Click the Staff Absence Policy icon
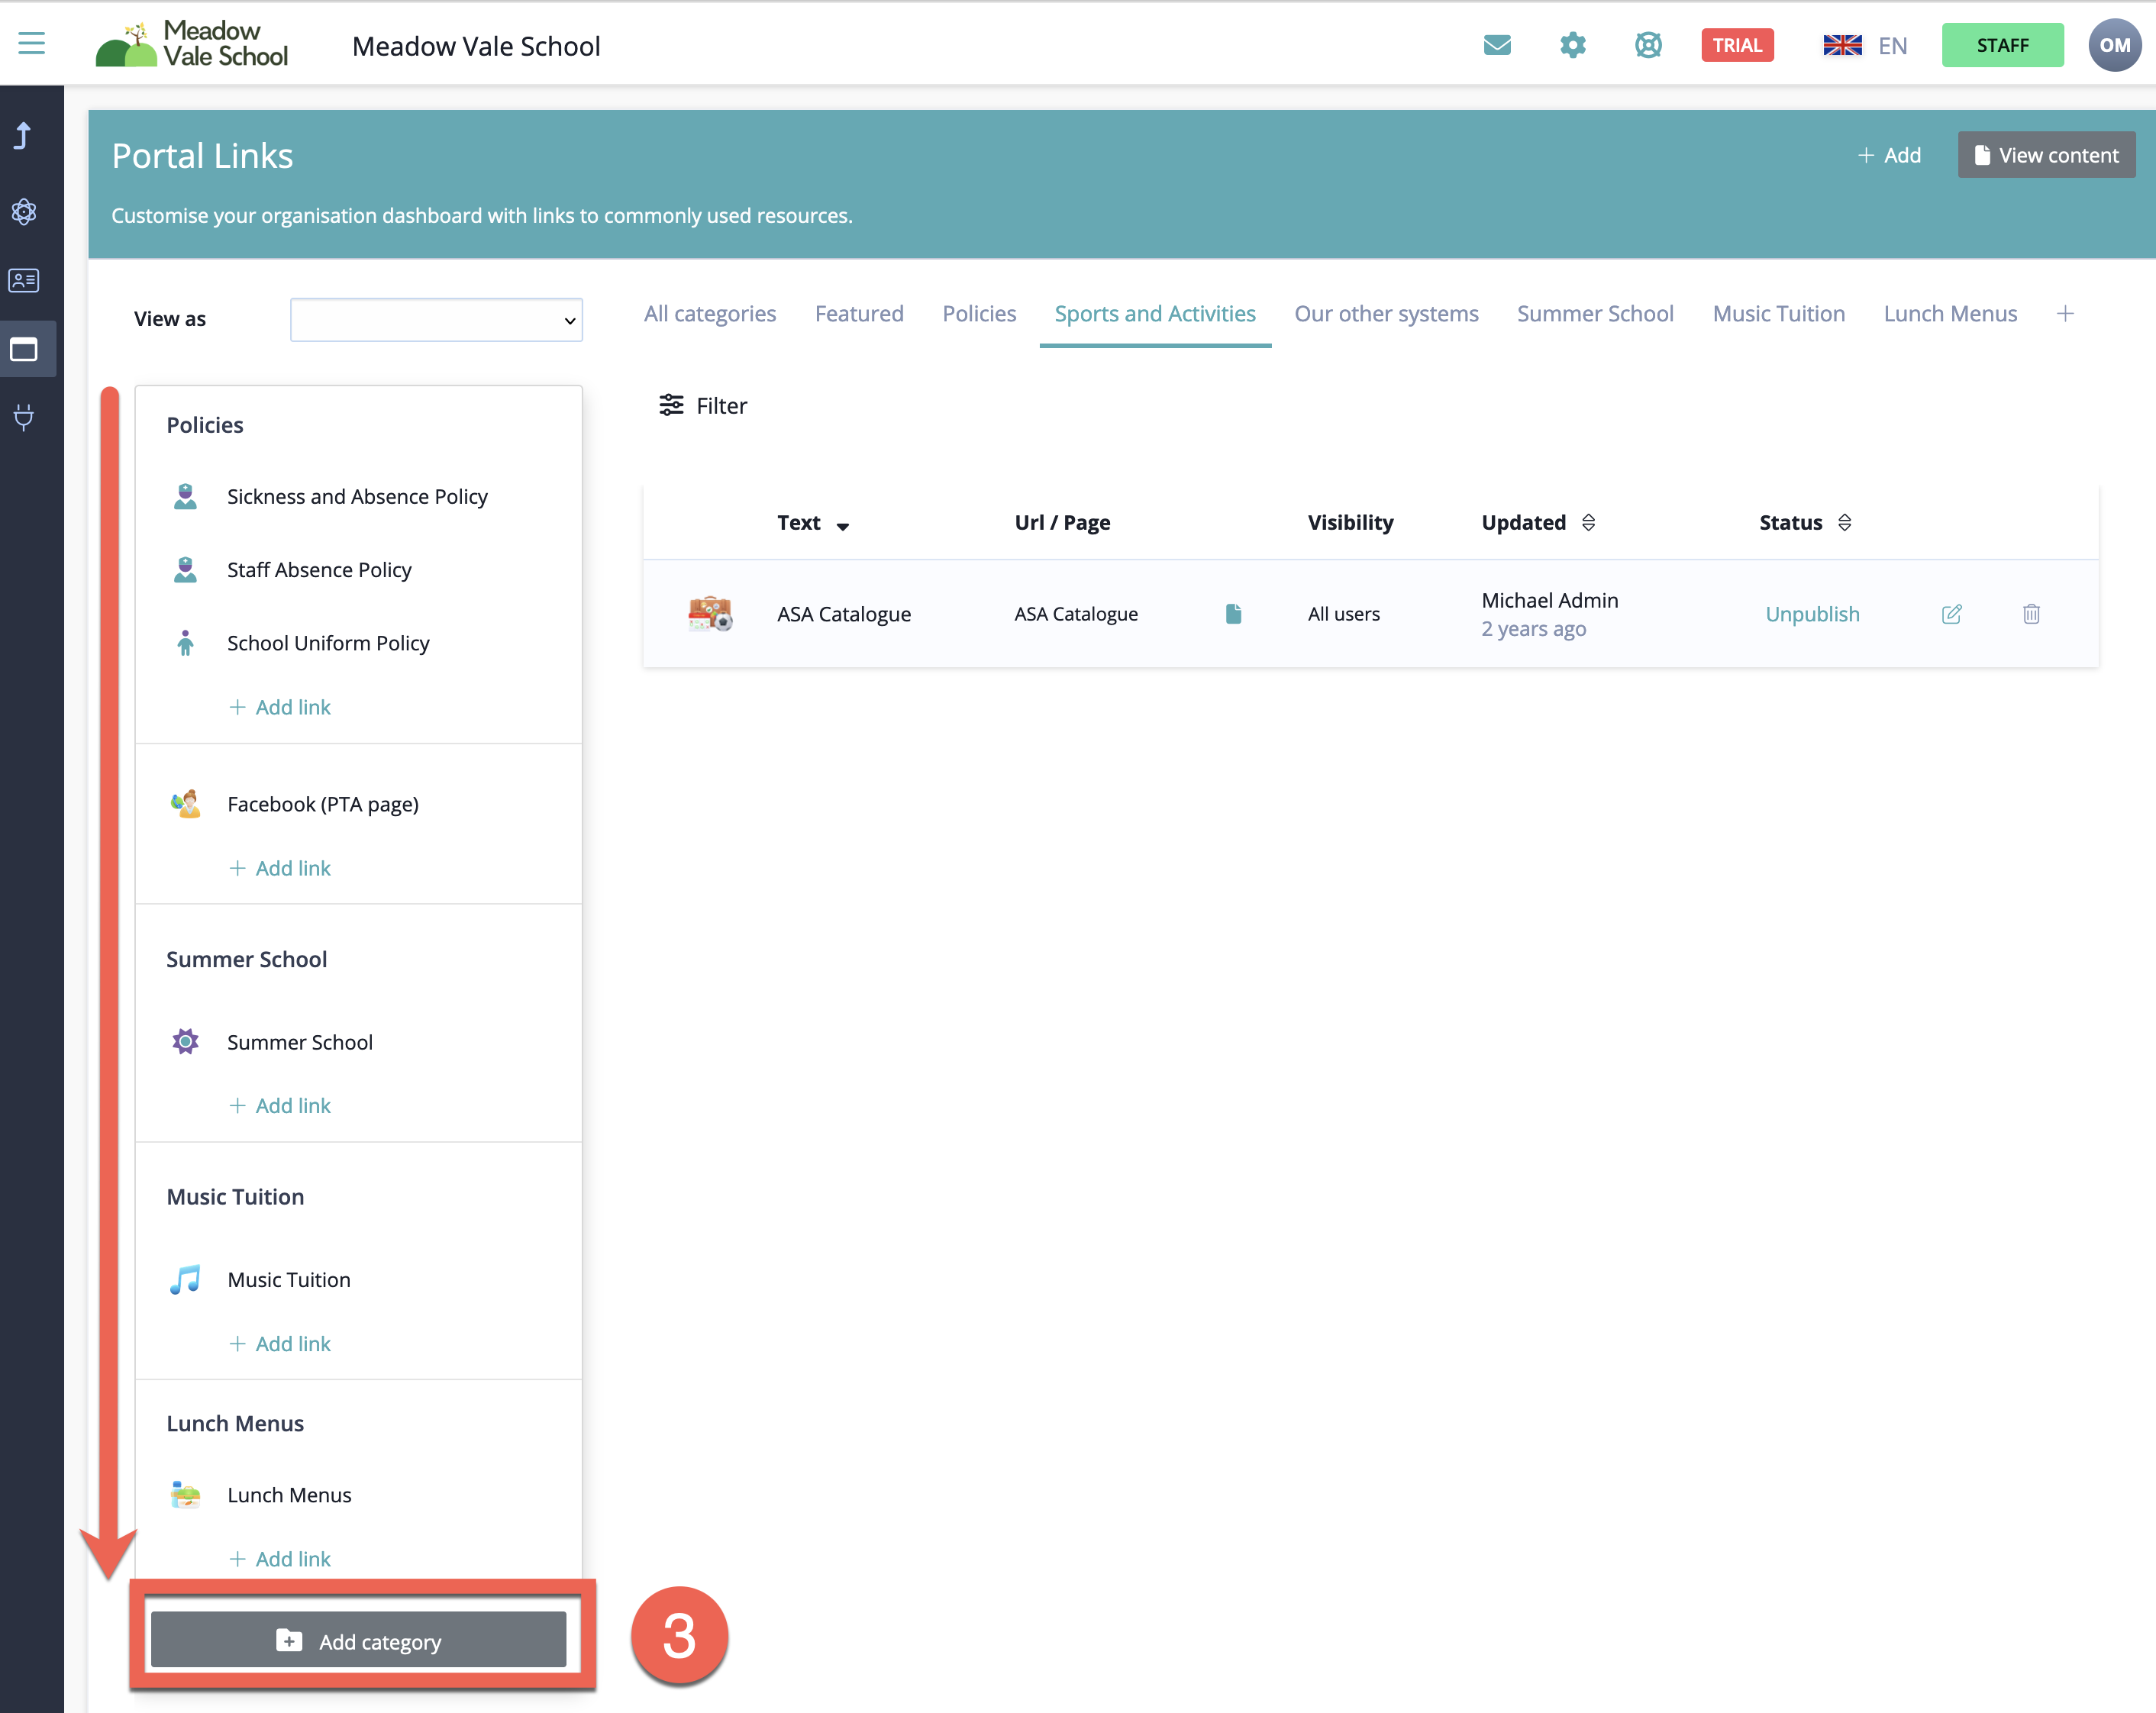The width and height of the screenshot is (2156, 1713). click(x=185, y=569)
